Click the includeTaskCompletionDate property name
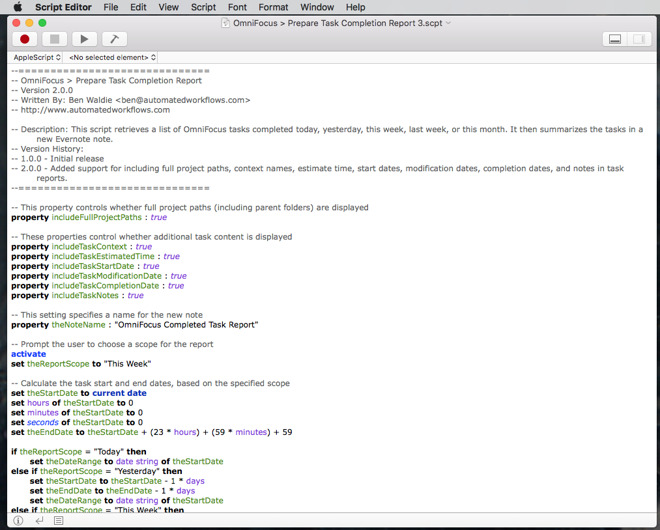 tap(105, 285)
